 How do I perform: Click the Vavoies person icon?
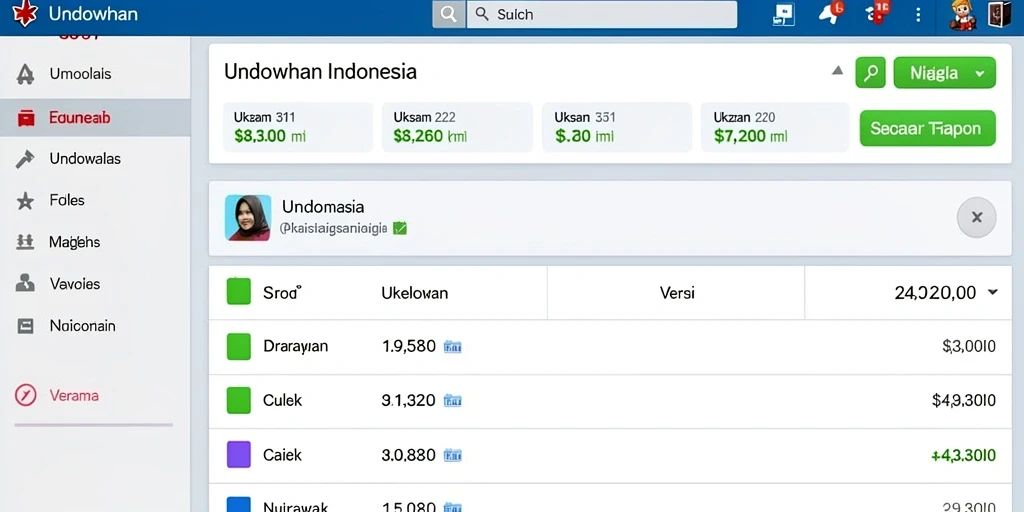[25, 283]
